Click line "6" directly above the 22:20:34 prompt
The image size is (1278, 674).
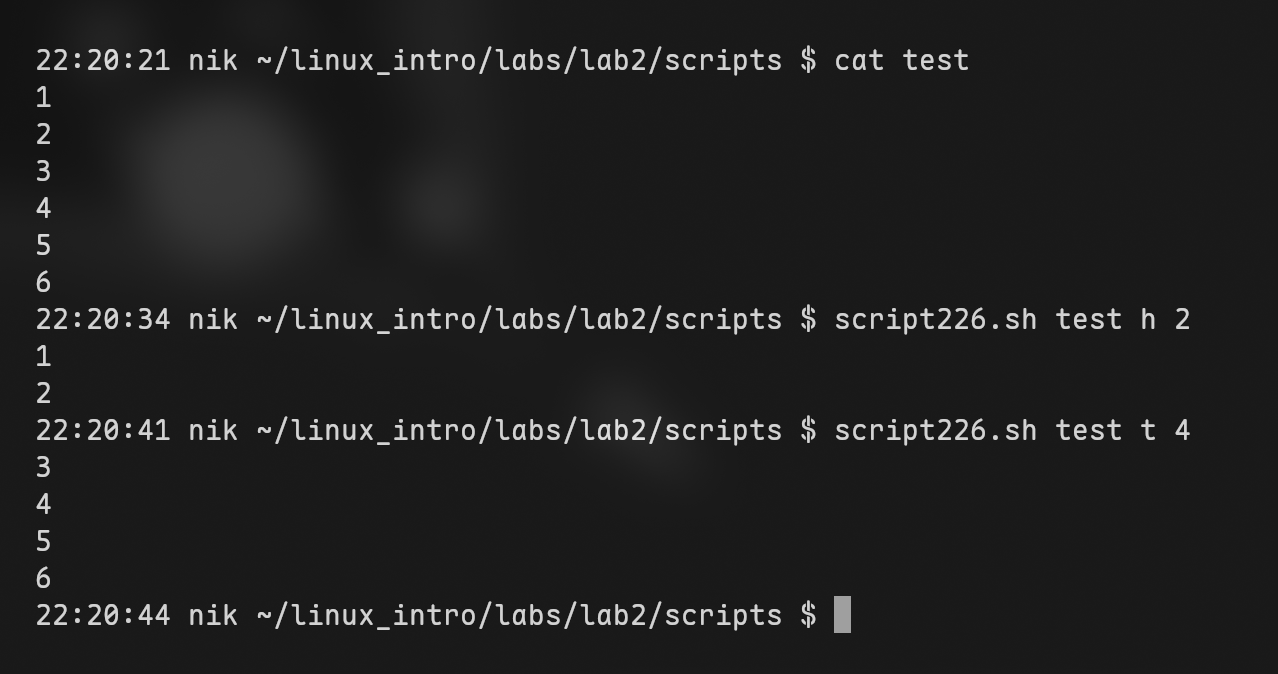(43, 282)
